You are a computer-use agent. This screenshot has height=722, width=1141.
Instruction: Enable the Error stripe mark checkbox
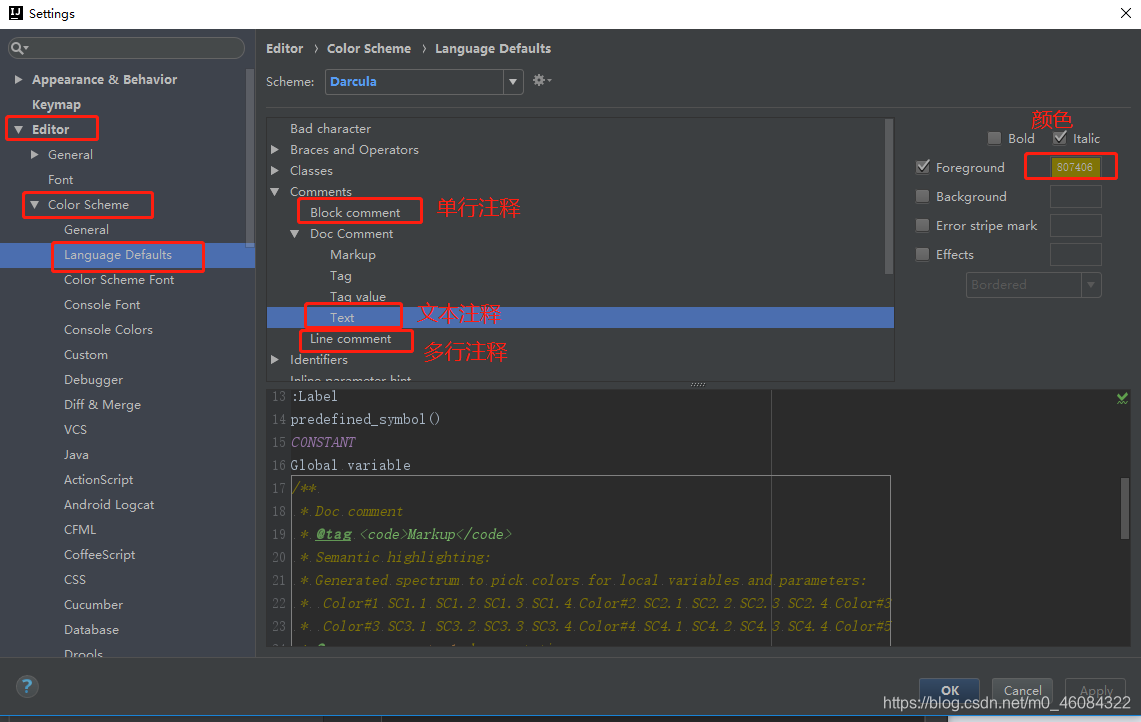tap(923, 226)
